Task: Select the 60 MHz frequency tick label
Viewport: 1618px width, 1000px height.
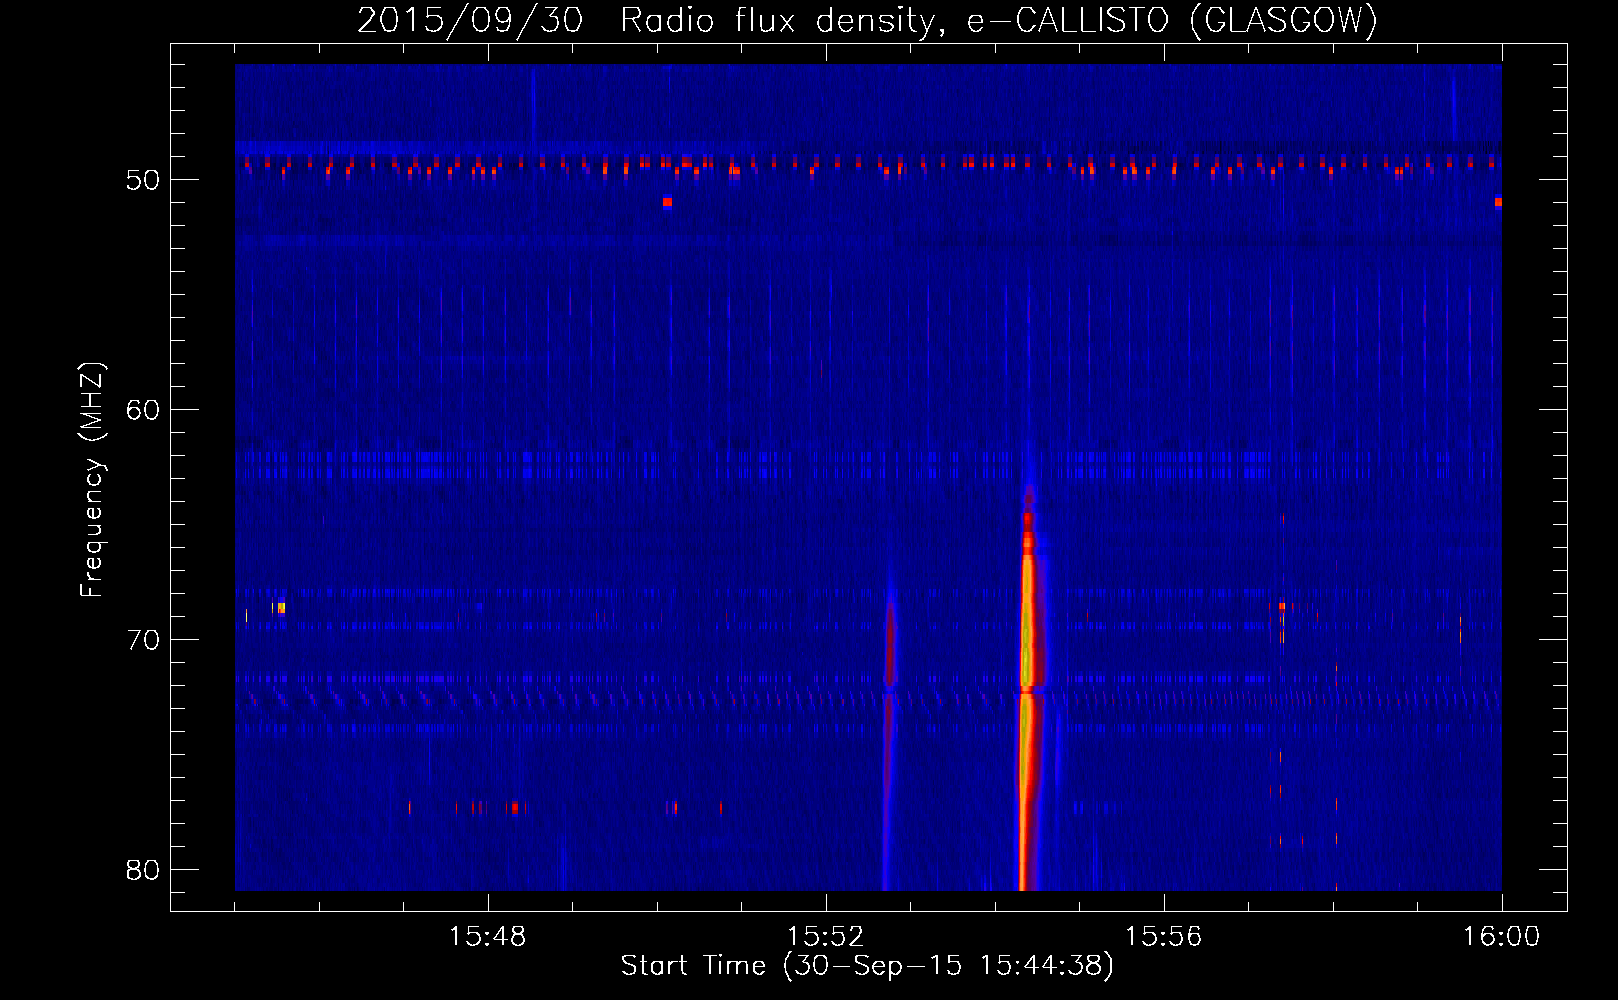Action: pos(143,410)
